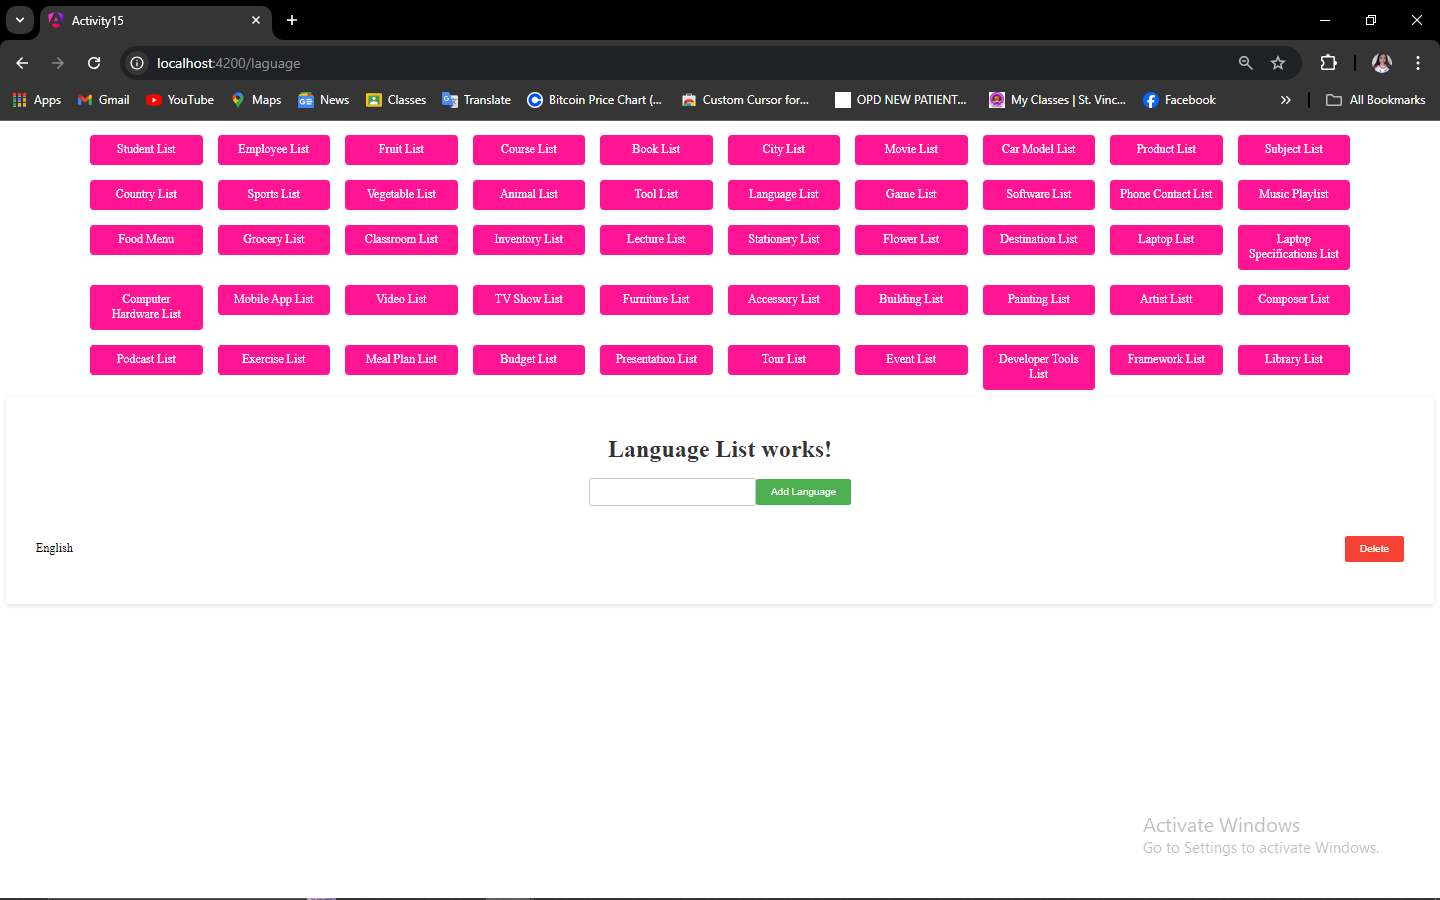The height and width of the screenshot is (900, 1440).
Task: Open the Gmail bookmark
Action: 104,100
